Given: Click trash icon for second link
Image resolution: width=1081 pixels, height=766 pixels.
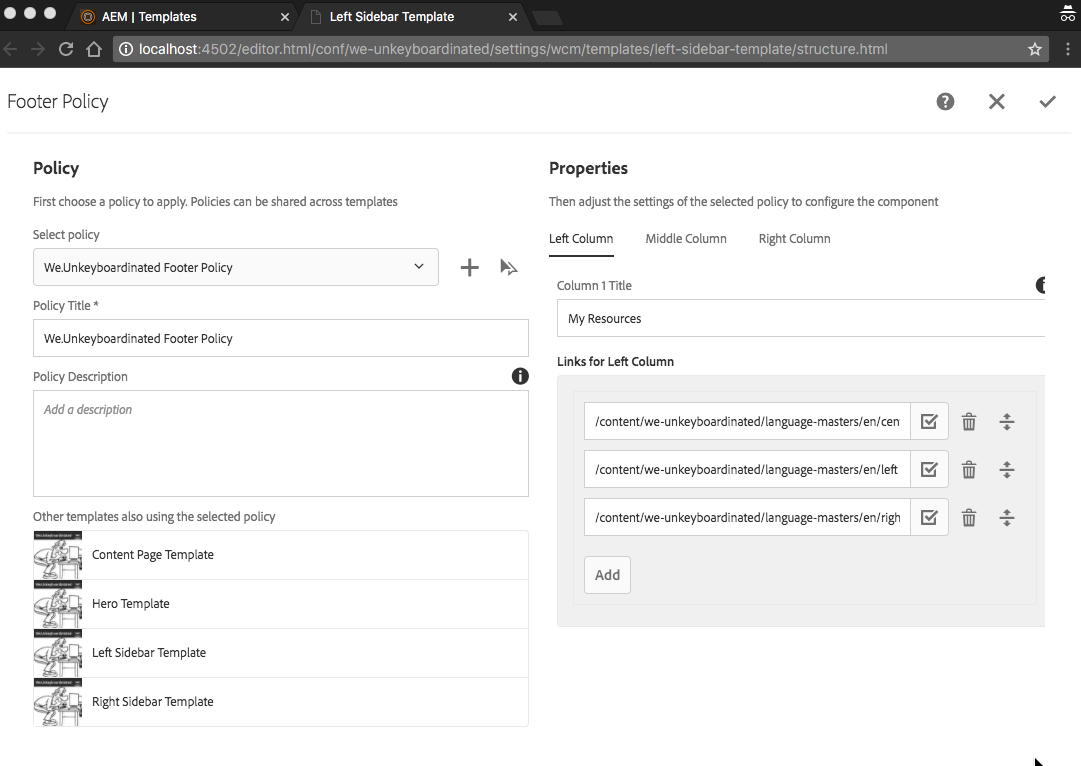Looking at the screenshot, I should point(968,469).
